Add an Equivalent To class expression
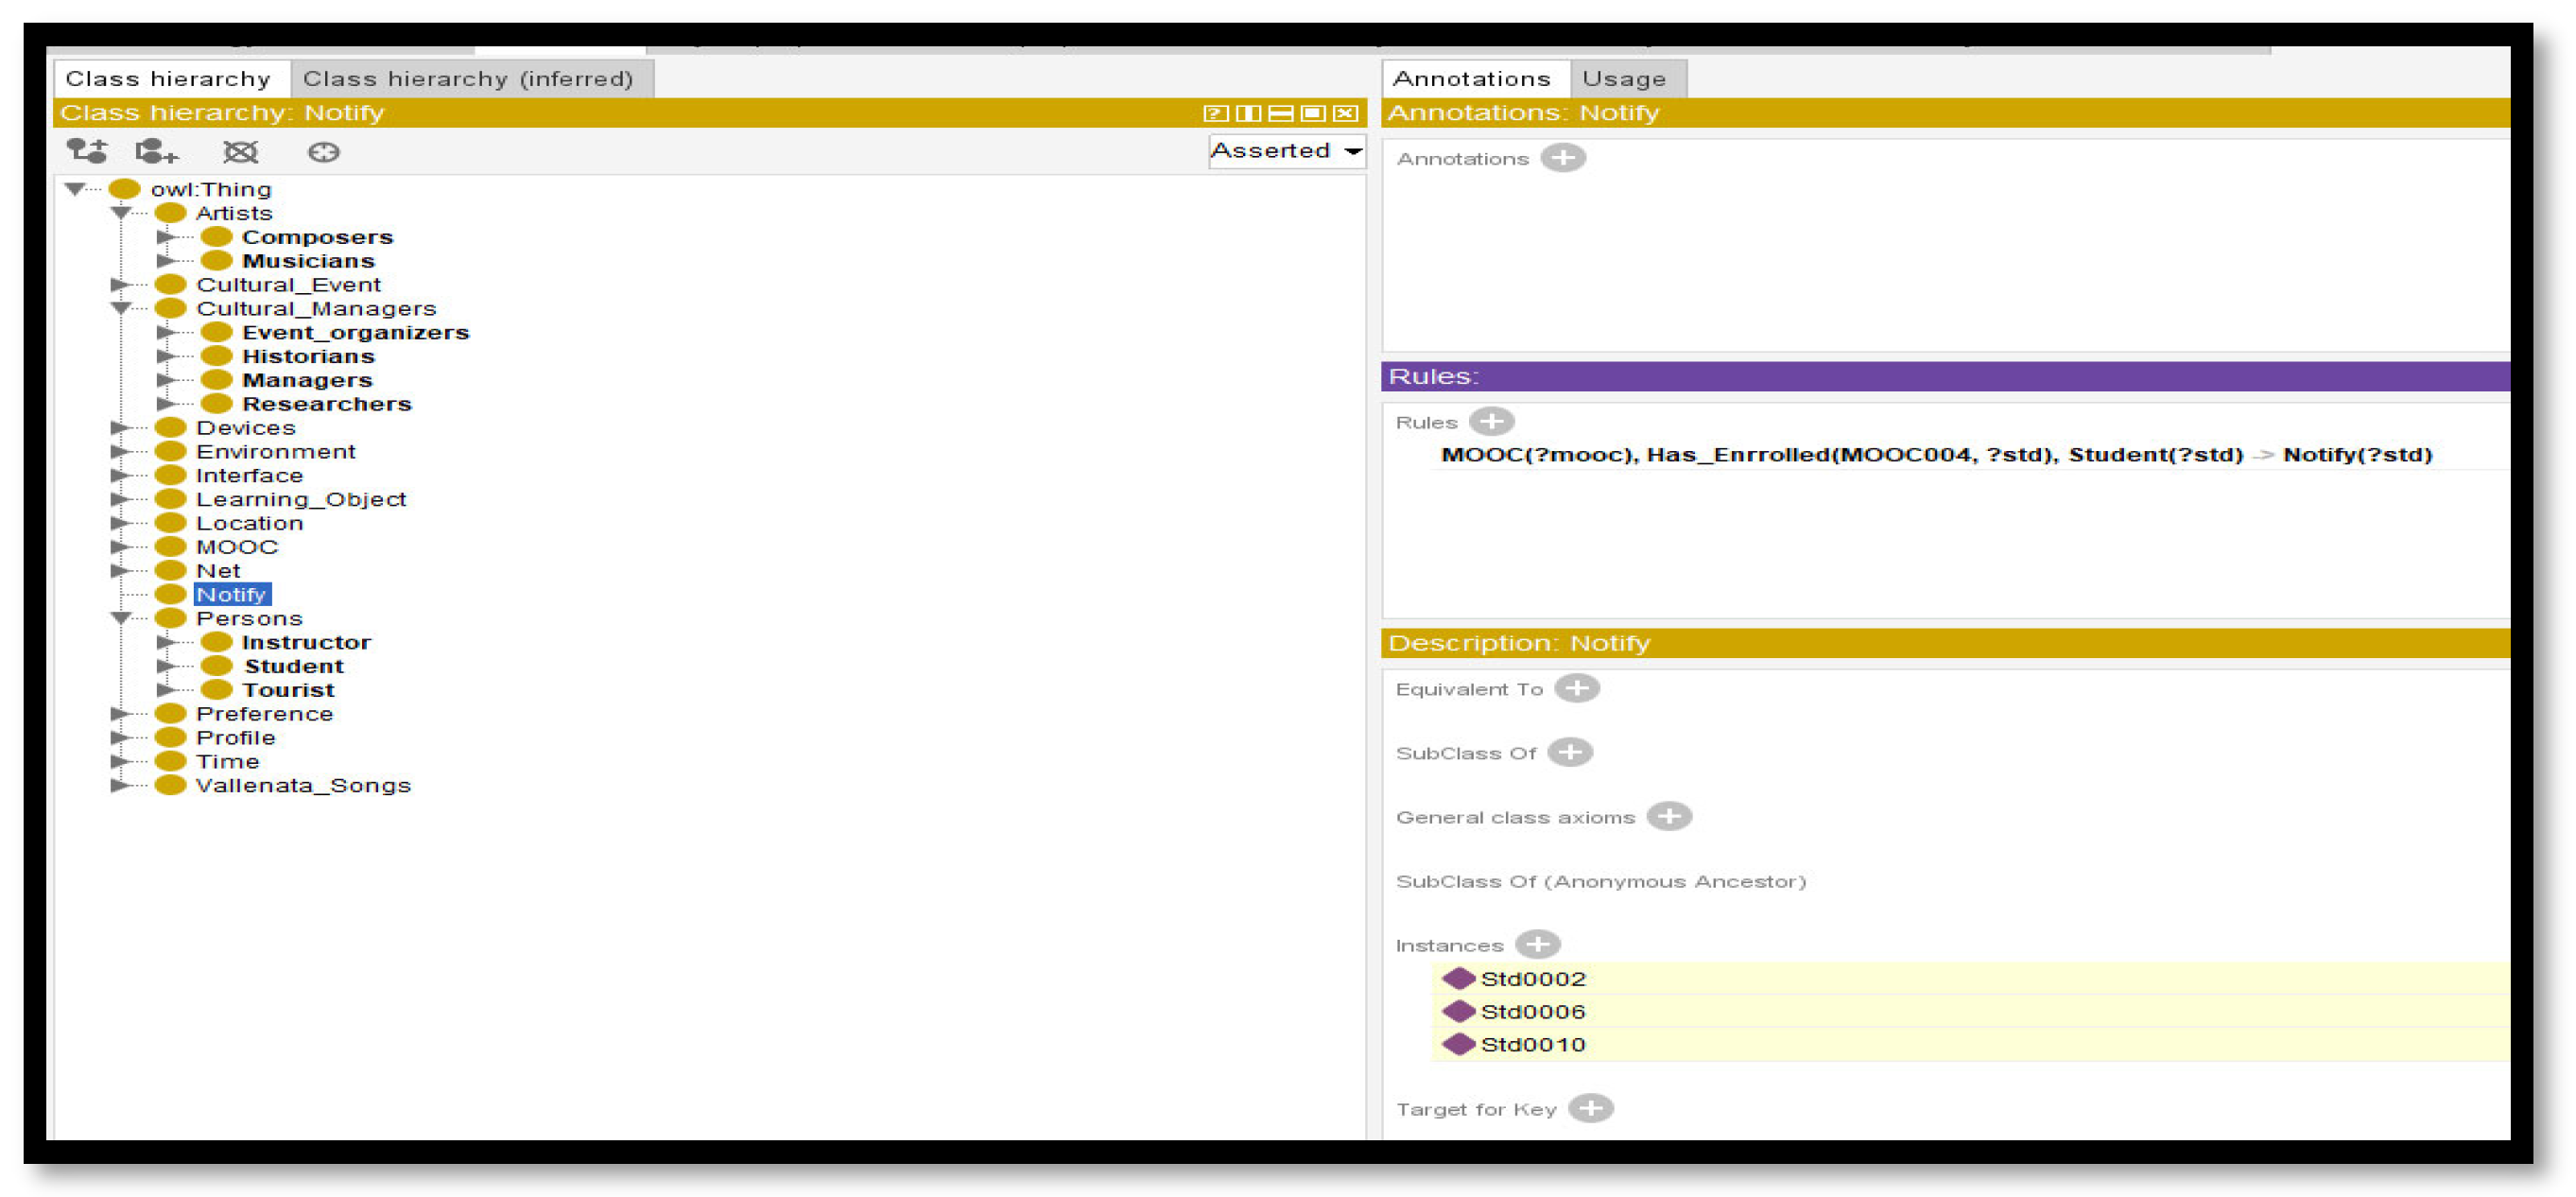2576x1197 pixels. [1576, 688]
